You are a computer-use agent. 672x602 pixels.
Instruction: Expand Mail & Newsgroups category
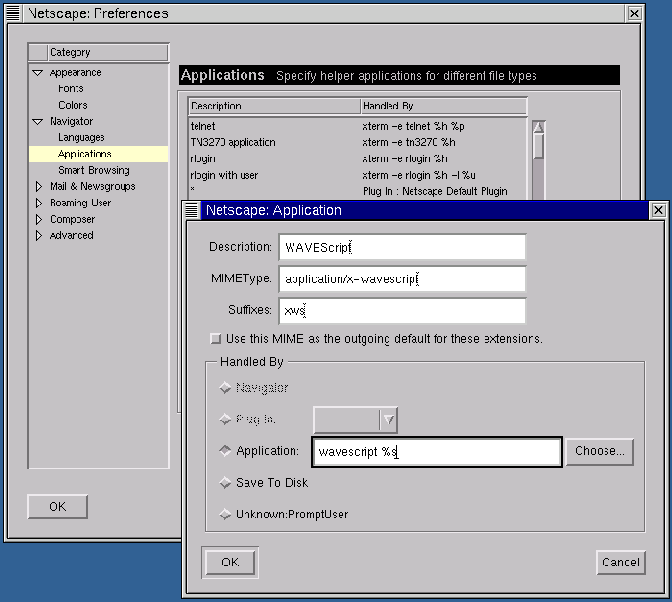[39, 186]
